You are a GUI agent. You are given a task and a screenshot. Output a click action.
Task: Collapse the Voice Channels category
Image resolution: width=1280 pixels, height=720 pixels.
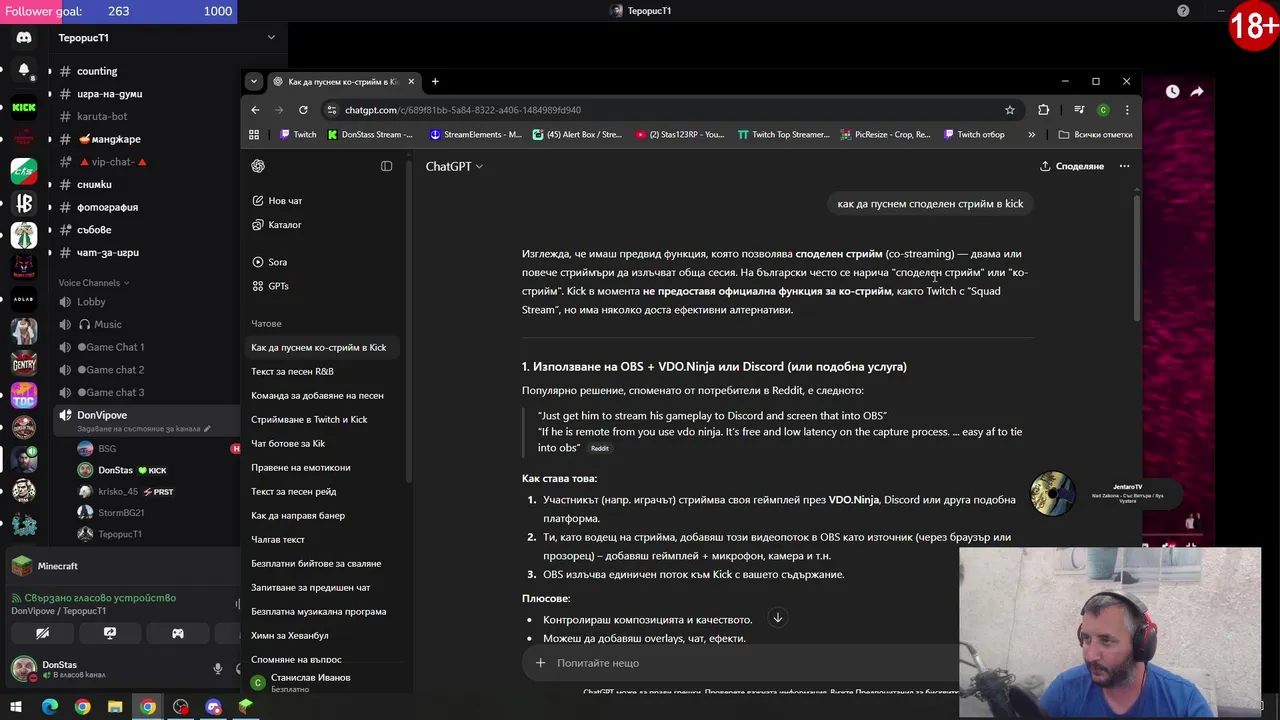pos(94,283)
